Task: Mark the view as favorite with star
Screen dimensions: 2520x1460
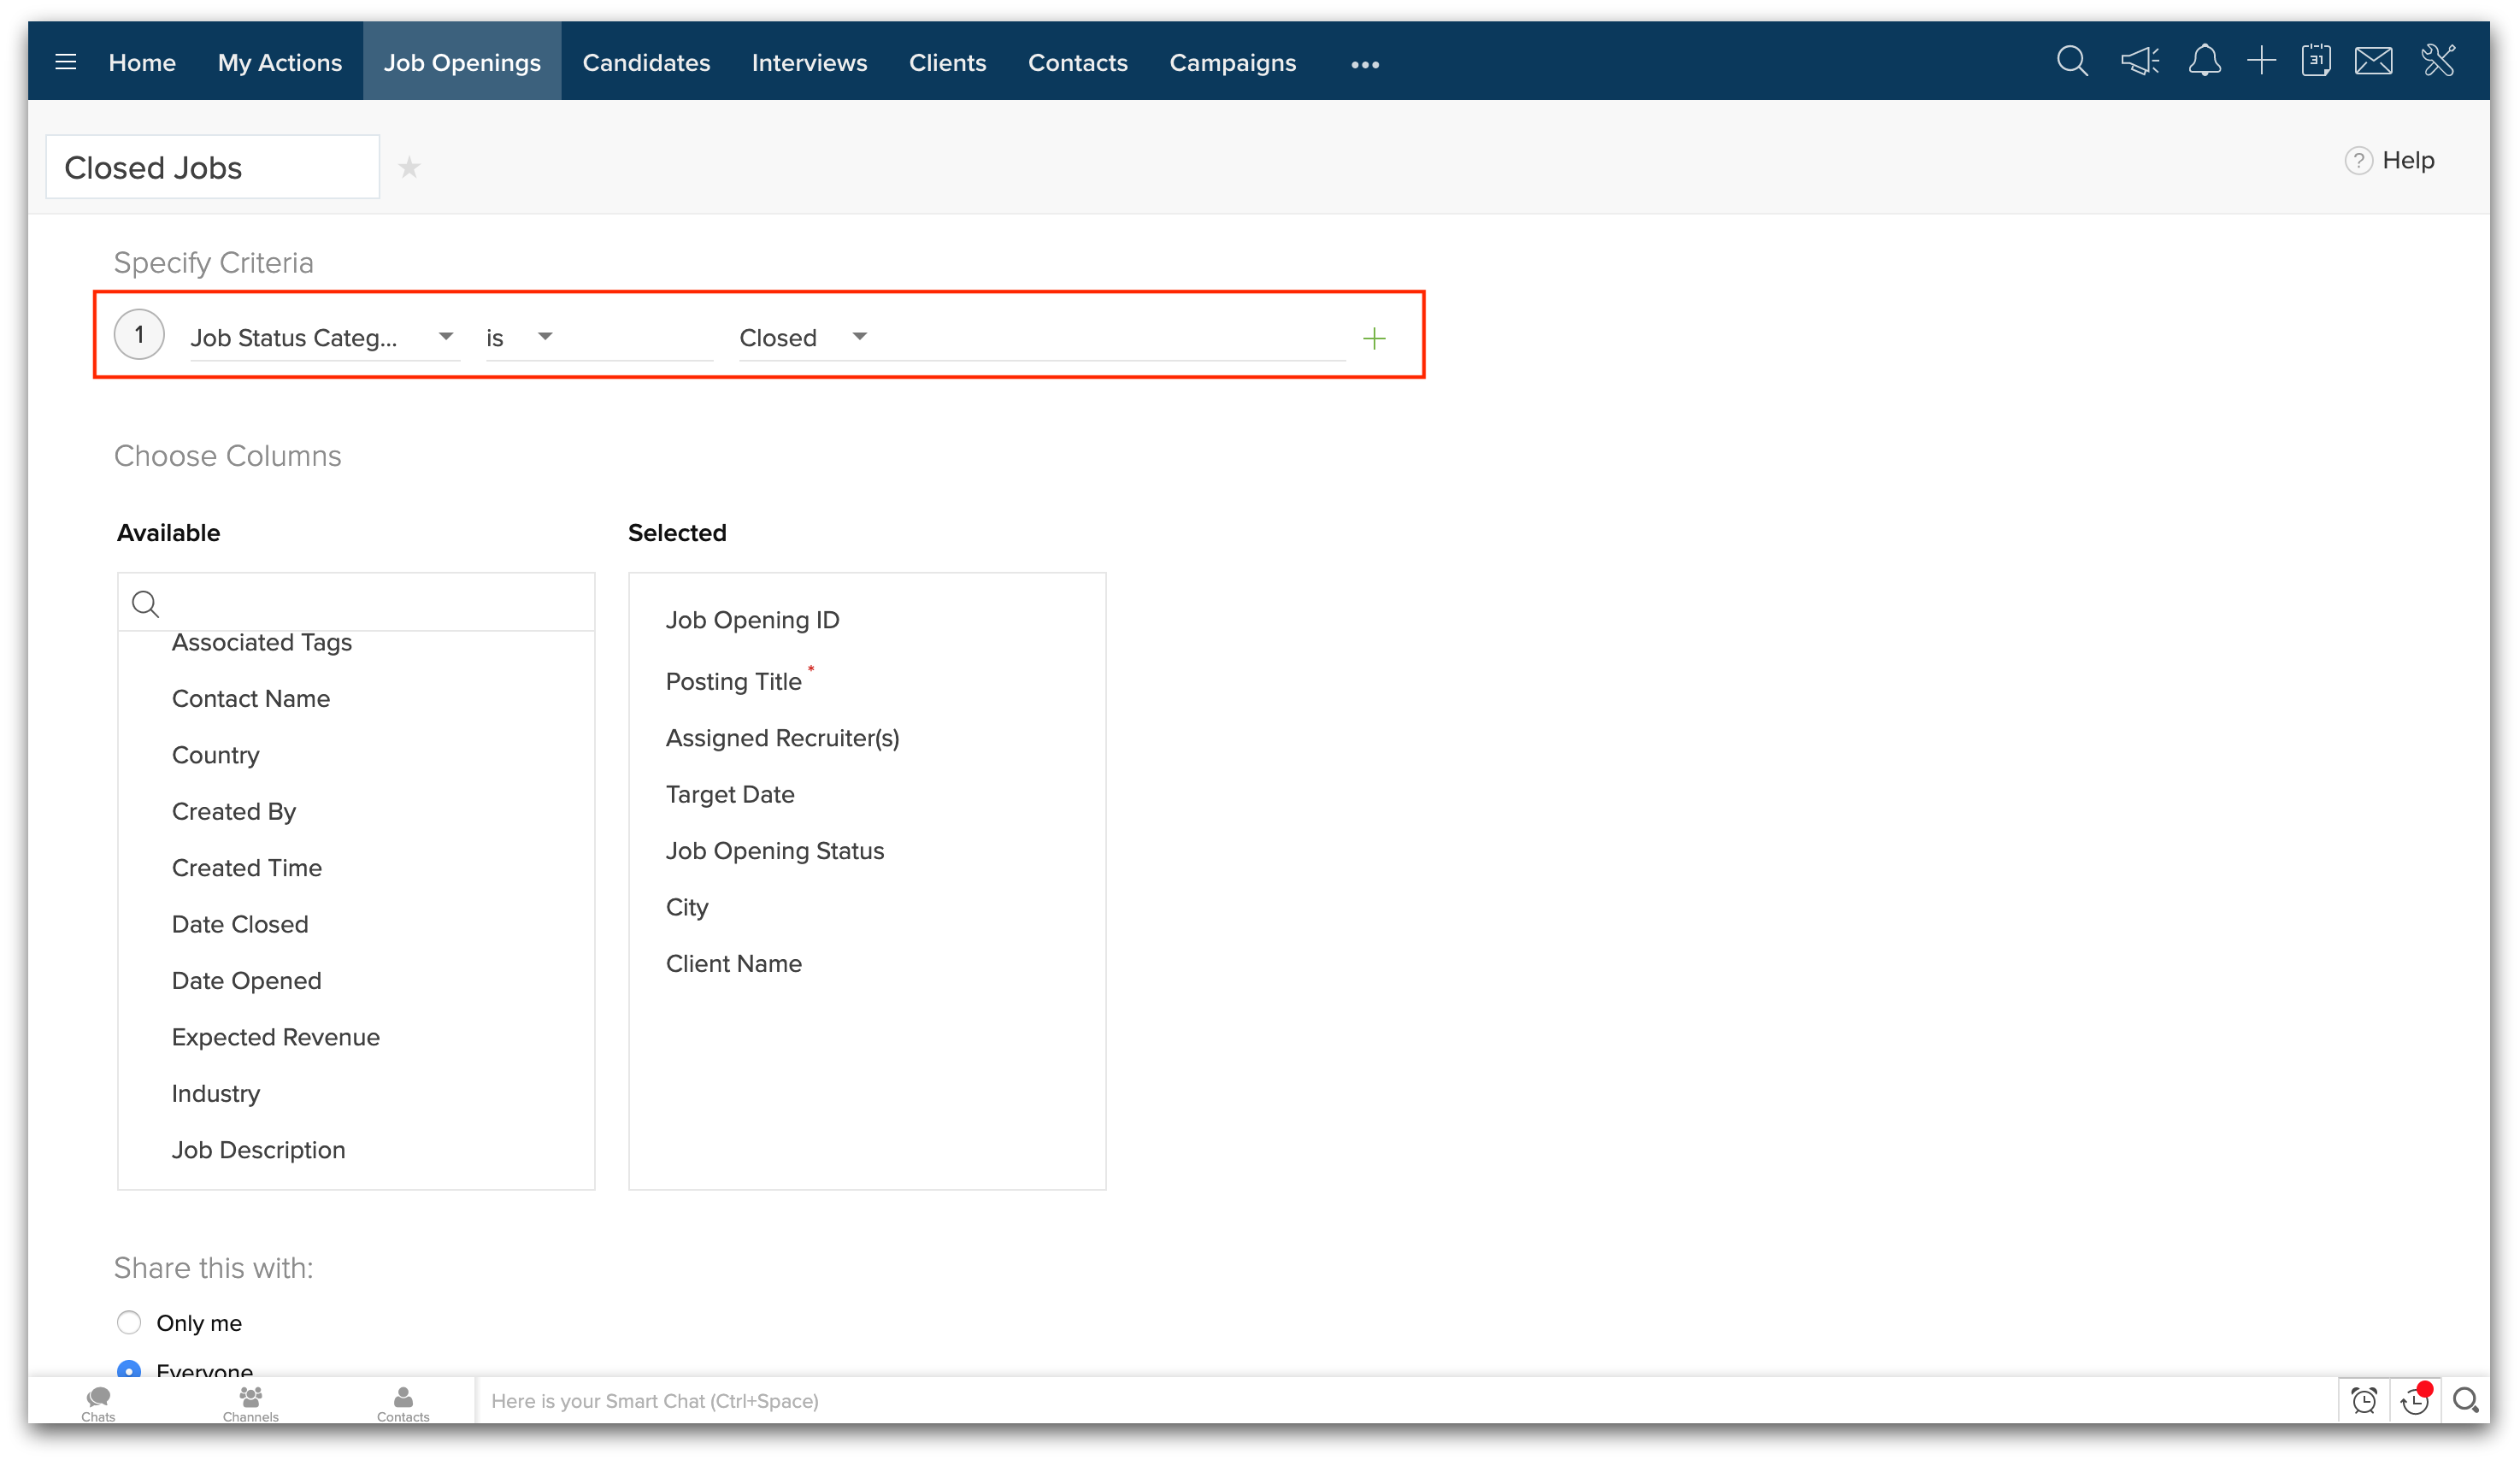Action: click(409, 168)
